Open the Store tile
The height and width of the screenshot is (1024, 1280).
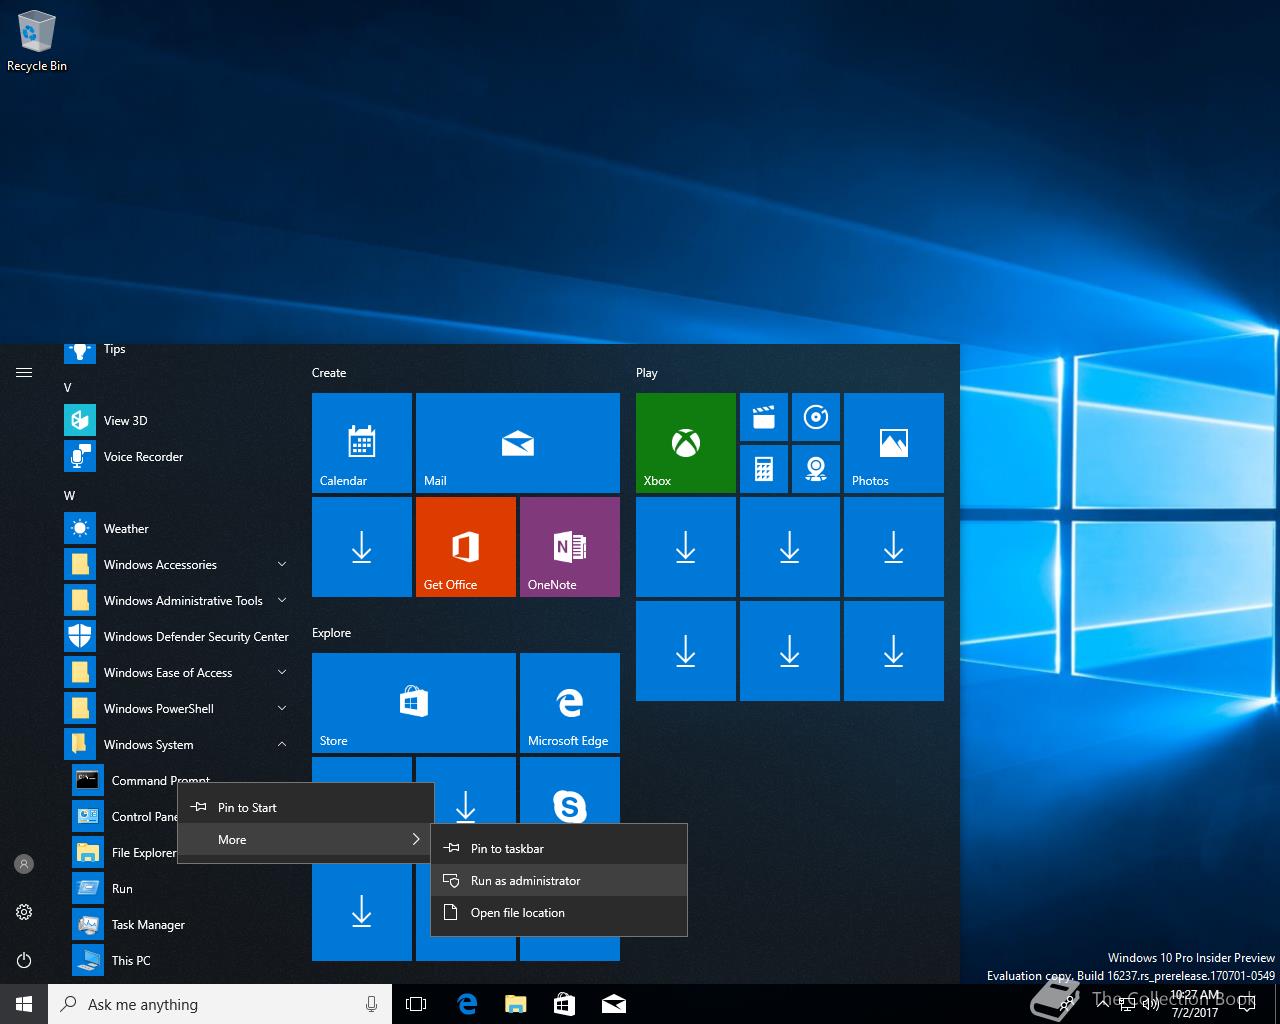(x=414, y=703)
